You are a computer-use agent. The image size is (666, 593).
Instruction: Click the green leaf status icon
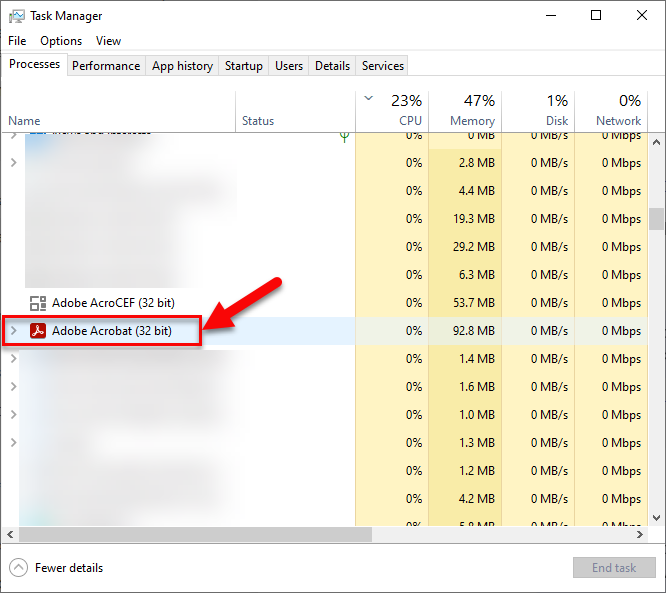(344, 136)
